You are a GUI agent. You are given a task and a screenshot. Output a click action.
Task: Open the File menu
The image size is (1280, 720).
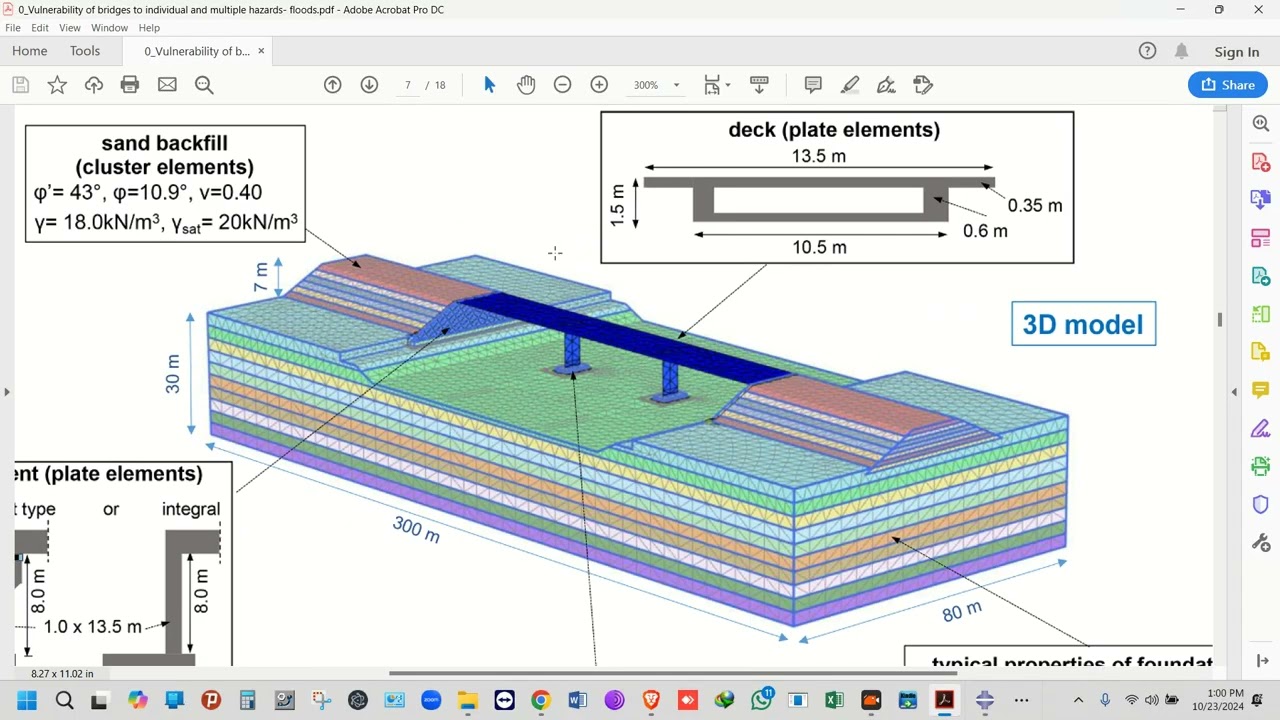click(x=13, y=28)
